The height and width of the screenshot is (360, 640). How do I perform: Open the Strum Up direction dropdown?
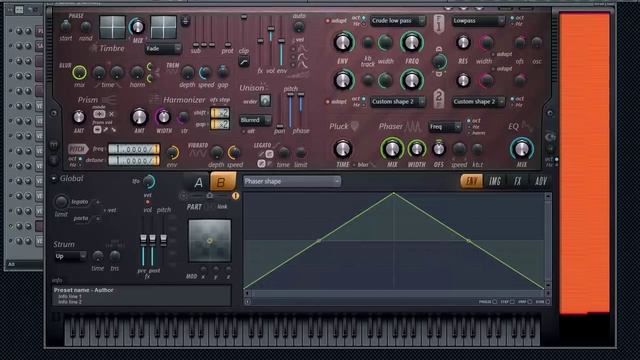70,256
